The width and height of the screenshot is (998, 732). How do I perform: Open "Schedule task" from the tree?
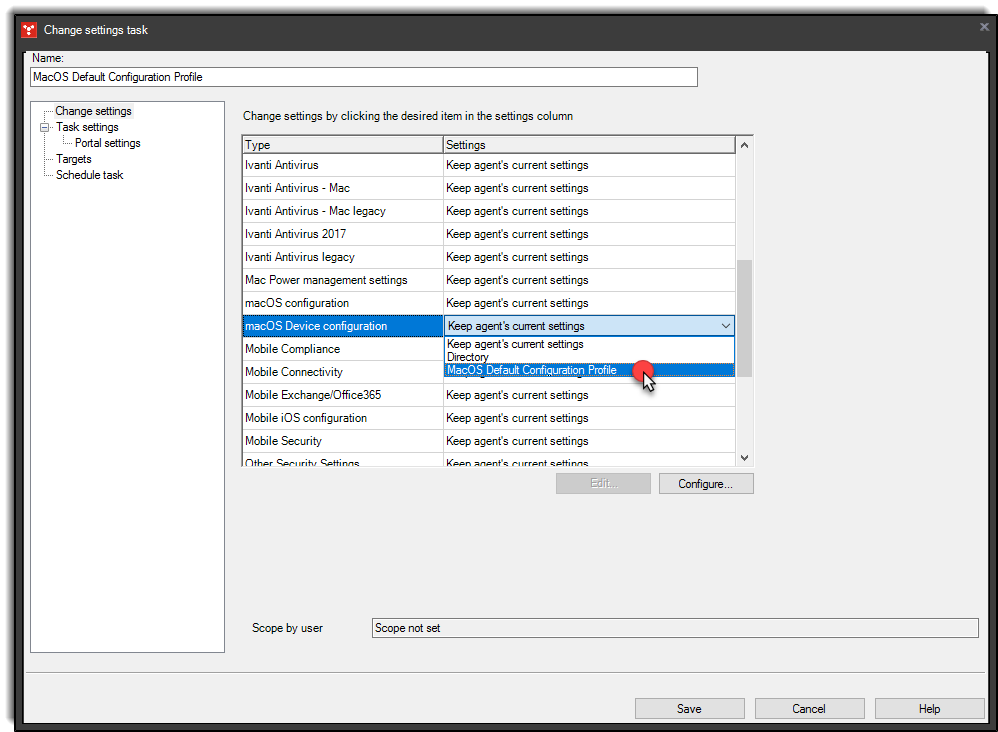[x=88, y=174]
